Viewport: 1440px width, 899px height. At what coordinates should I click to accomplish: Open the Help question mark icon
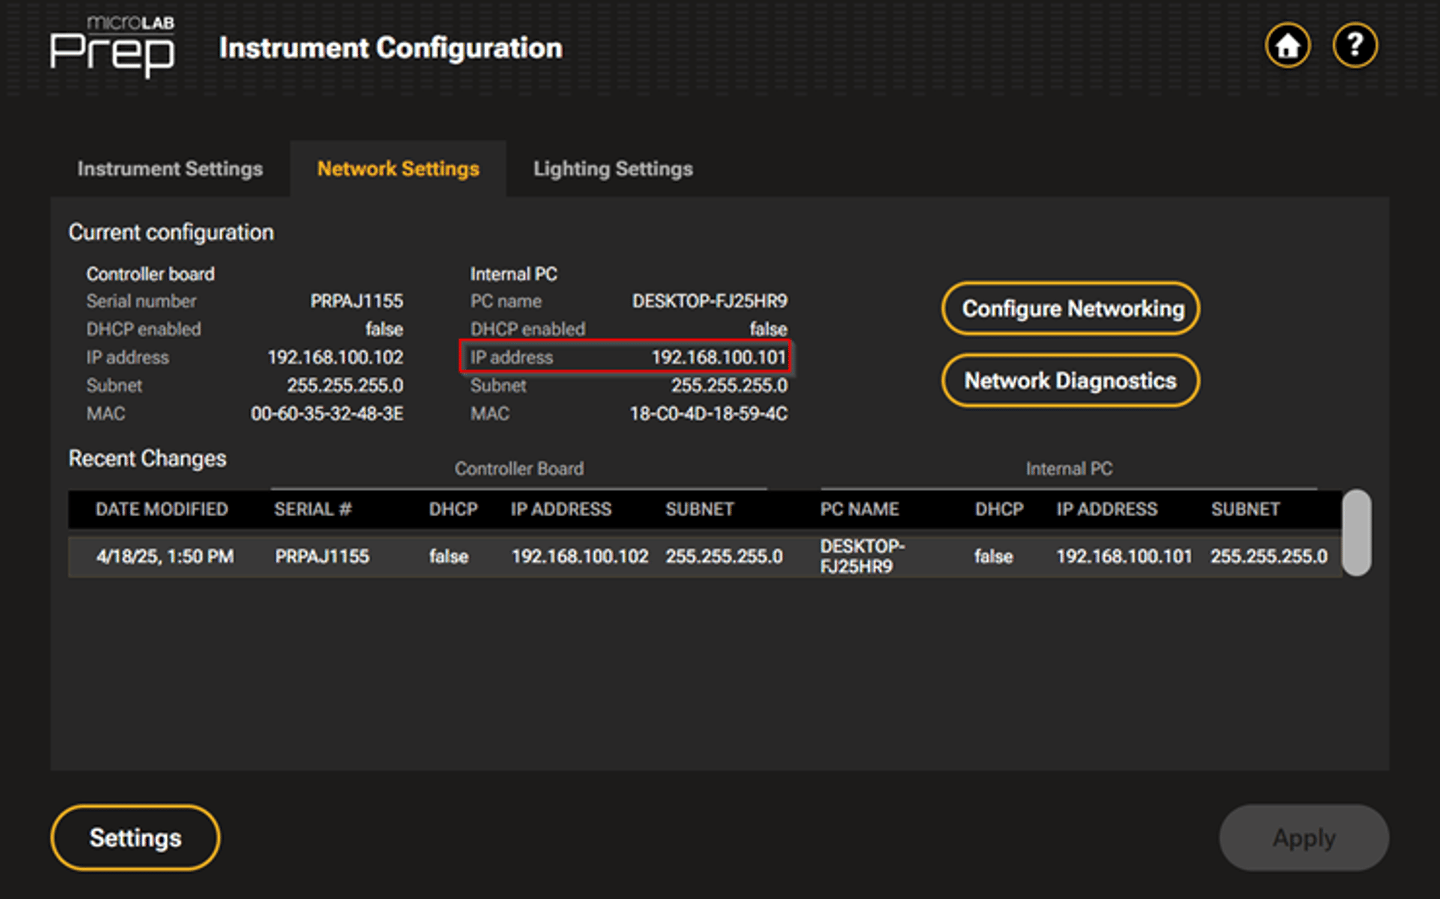[1355, 46]
